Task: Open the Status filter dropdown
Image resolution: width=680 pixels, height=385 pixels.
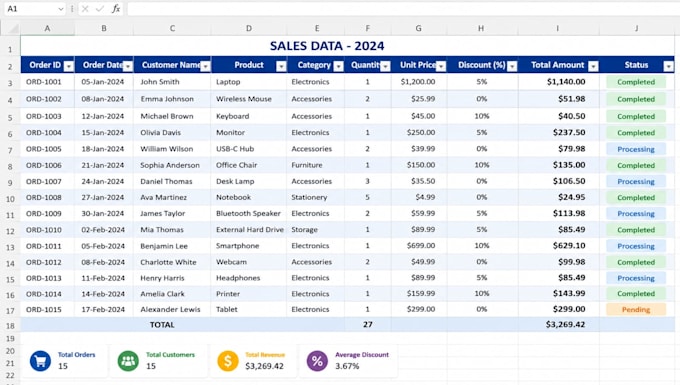Action: click(x=668, y=66)
